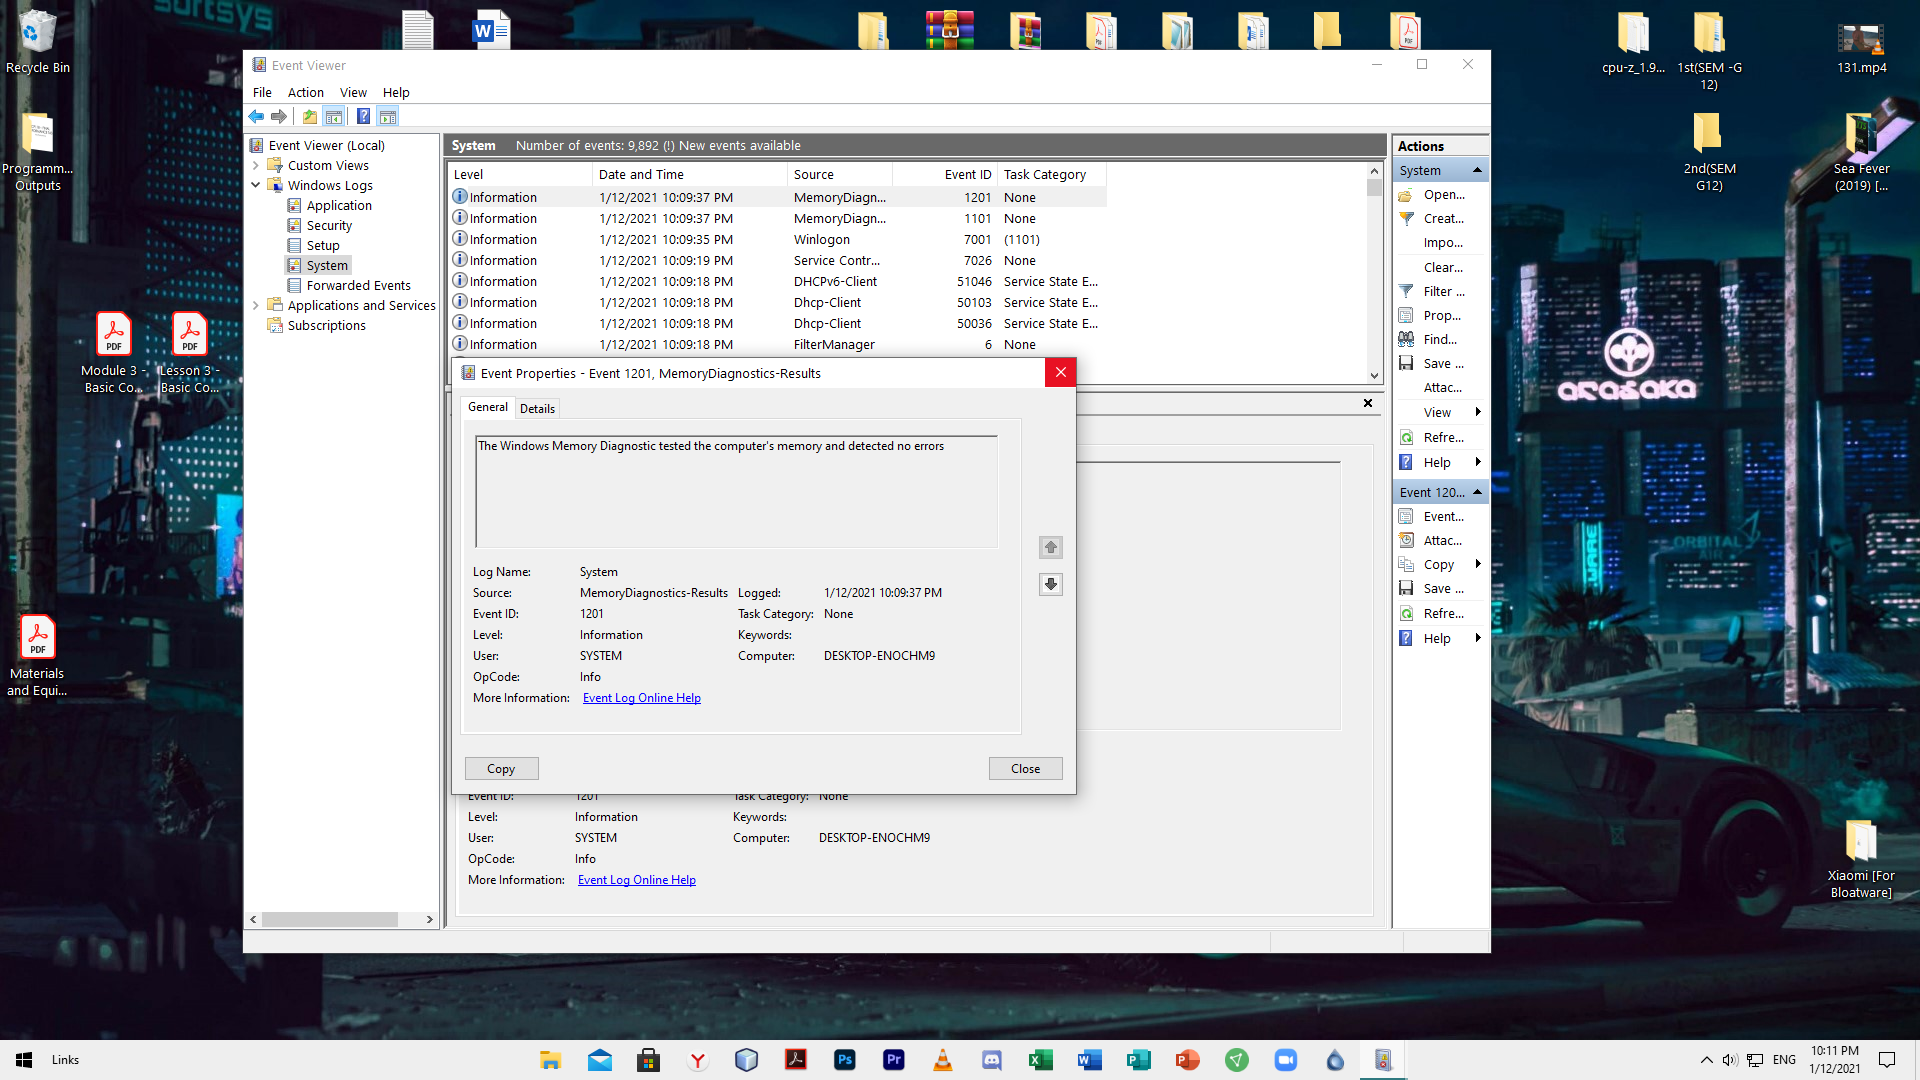Select the General tab in Event Properties

(x=487, y=406)
